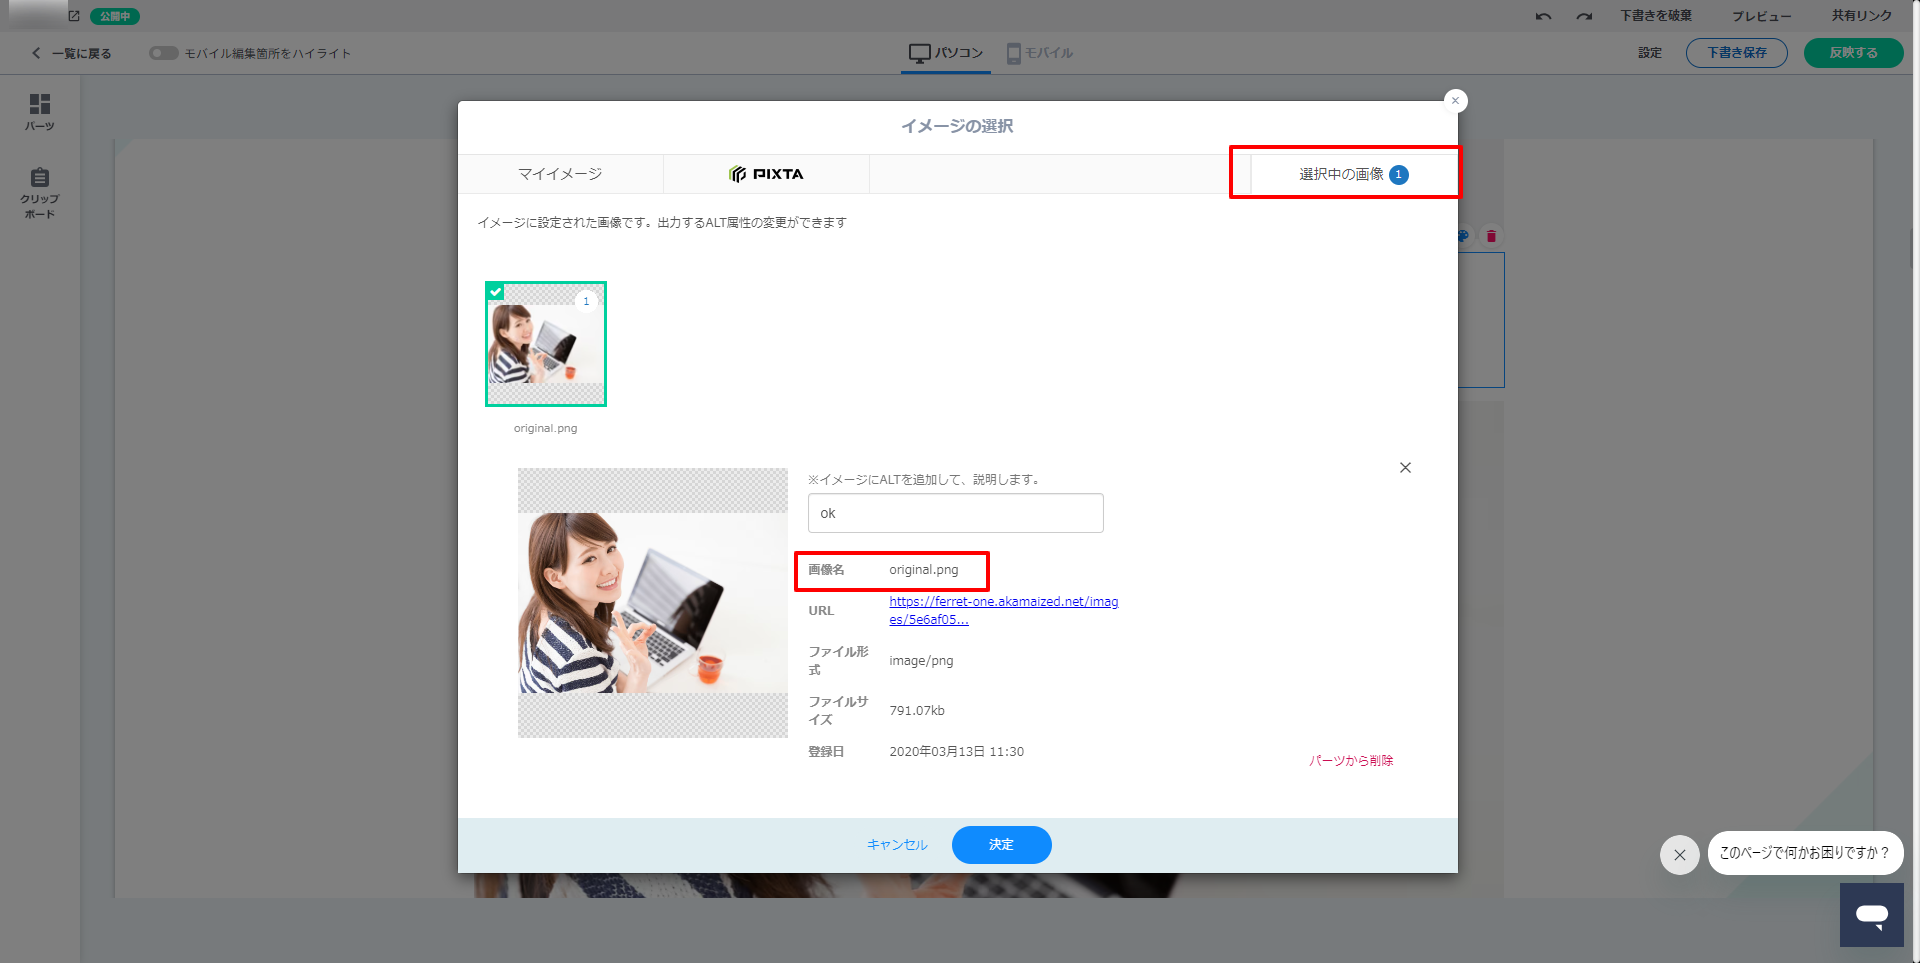Click the ALT text input field
This screenshot has height=963, width=1920.
(956, 513)
